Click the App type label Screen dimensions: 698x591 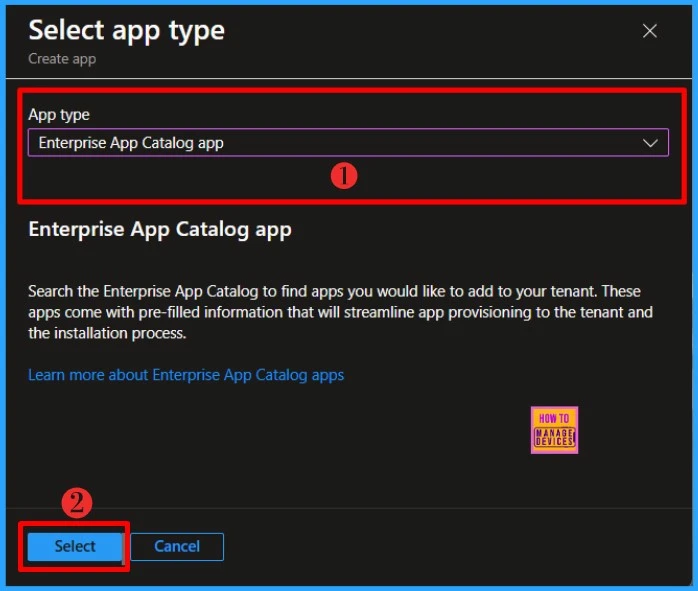coord(59,115)
